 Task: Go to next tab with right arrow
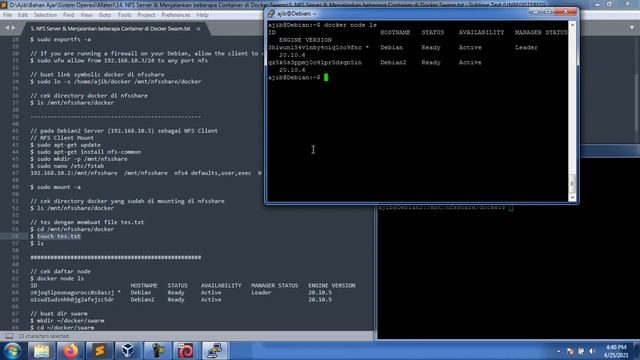click(x=13, y=28)
